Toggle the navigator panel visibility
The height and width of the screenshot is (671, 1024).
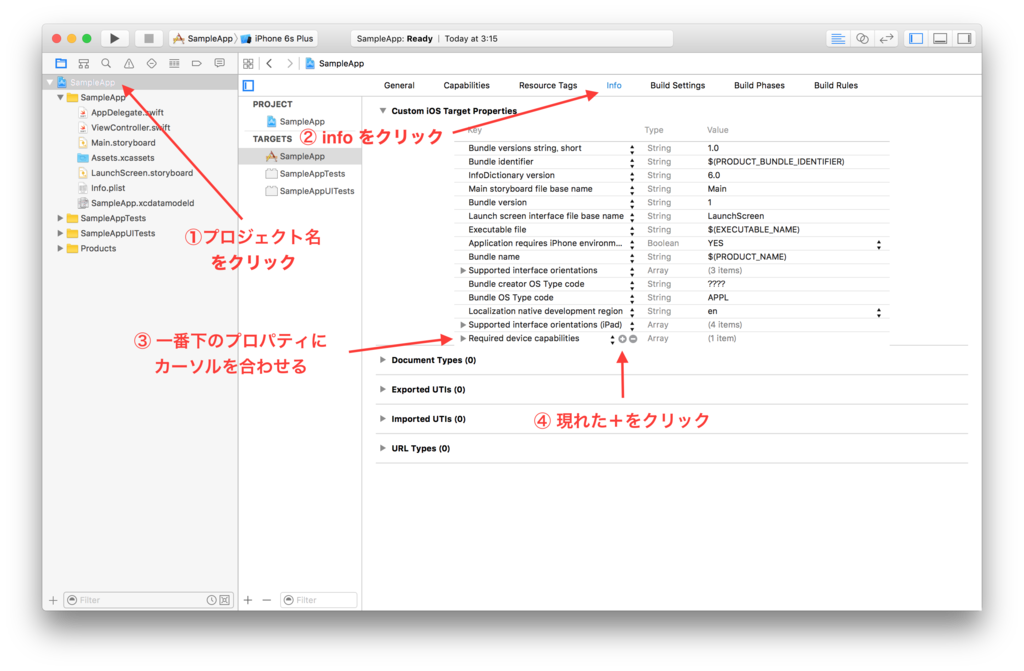(x=916, y=39)
